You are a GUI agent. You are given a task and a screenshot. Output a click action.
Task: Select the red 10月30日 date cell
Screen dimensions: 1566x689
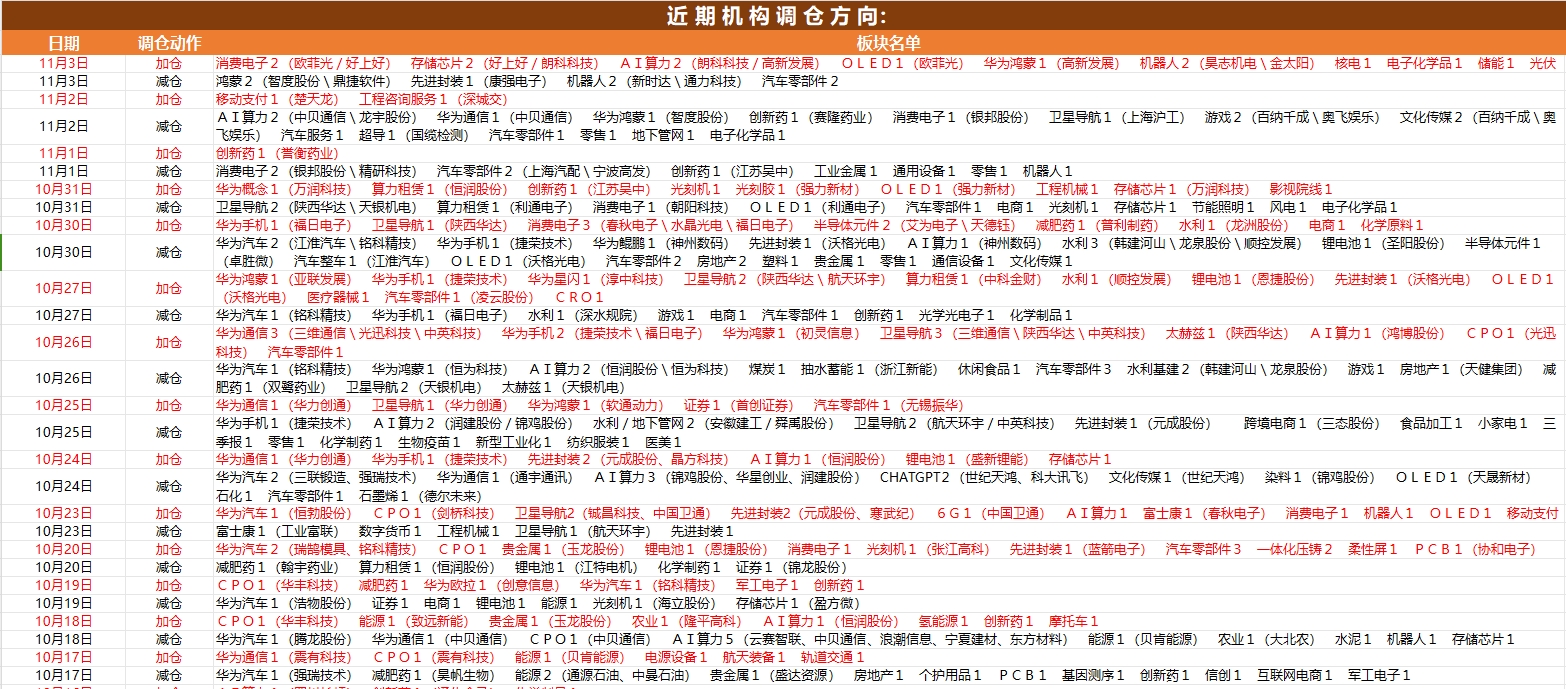[x=64, y=225]
